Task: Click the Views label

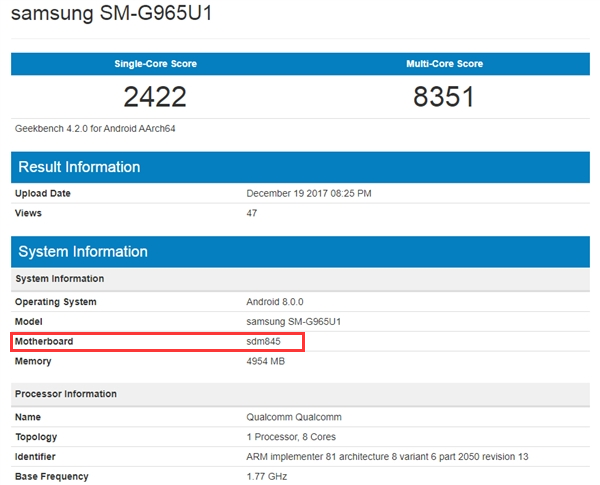Action: click(x=28, y=213)
